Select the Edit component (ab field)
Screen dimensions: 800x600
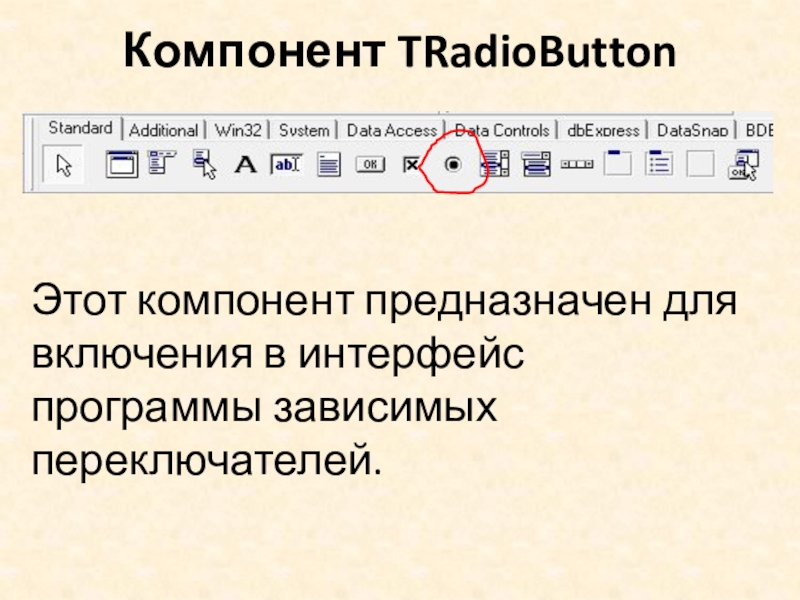click(286, 164)
